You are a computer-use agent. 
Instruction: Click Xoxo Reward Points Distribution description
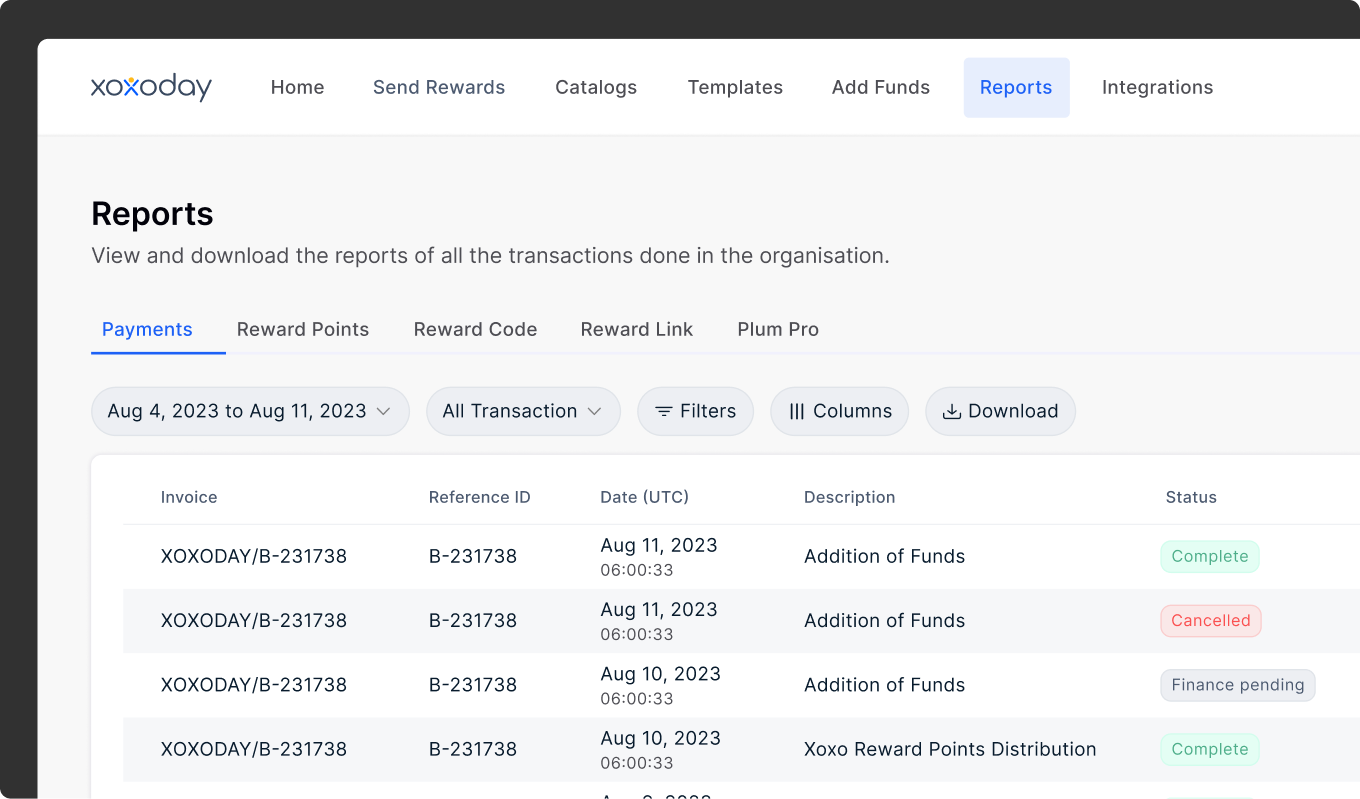[x=950, y=749]
